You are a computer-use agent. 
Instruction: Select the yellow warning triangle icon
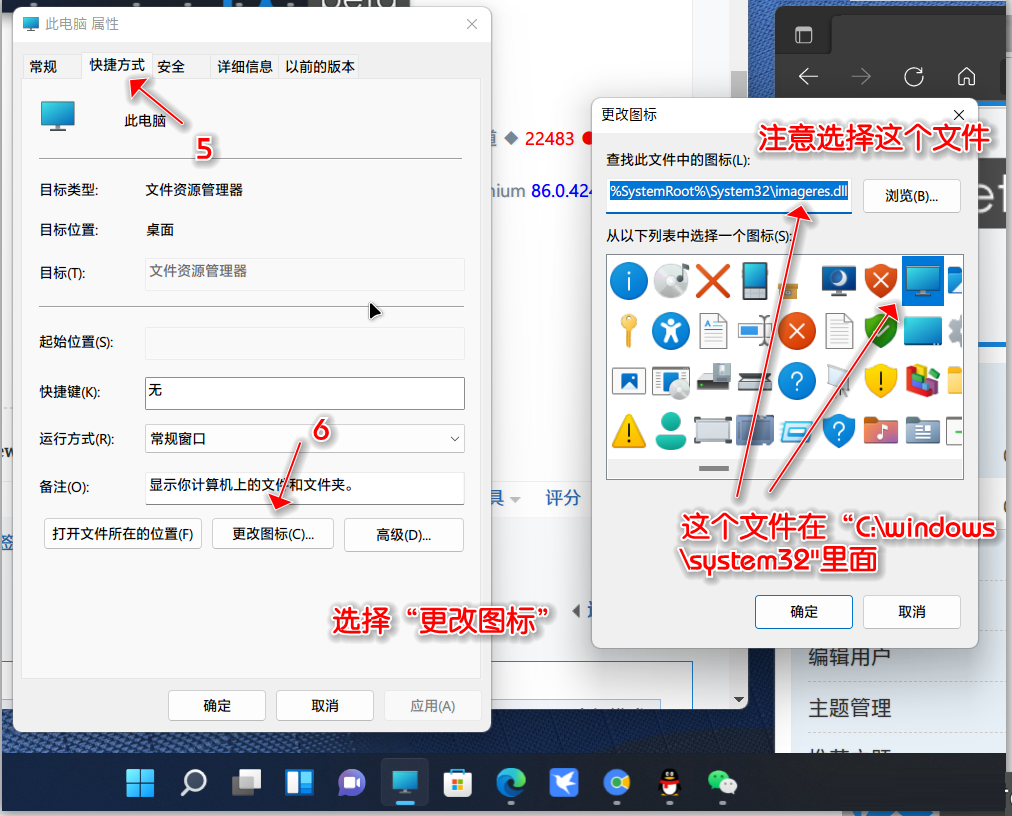[x=629, y=431]
